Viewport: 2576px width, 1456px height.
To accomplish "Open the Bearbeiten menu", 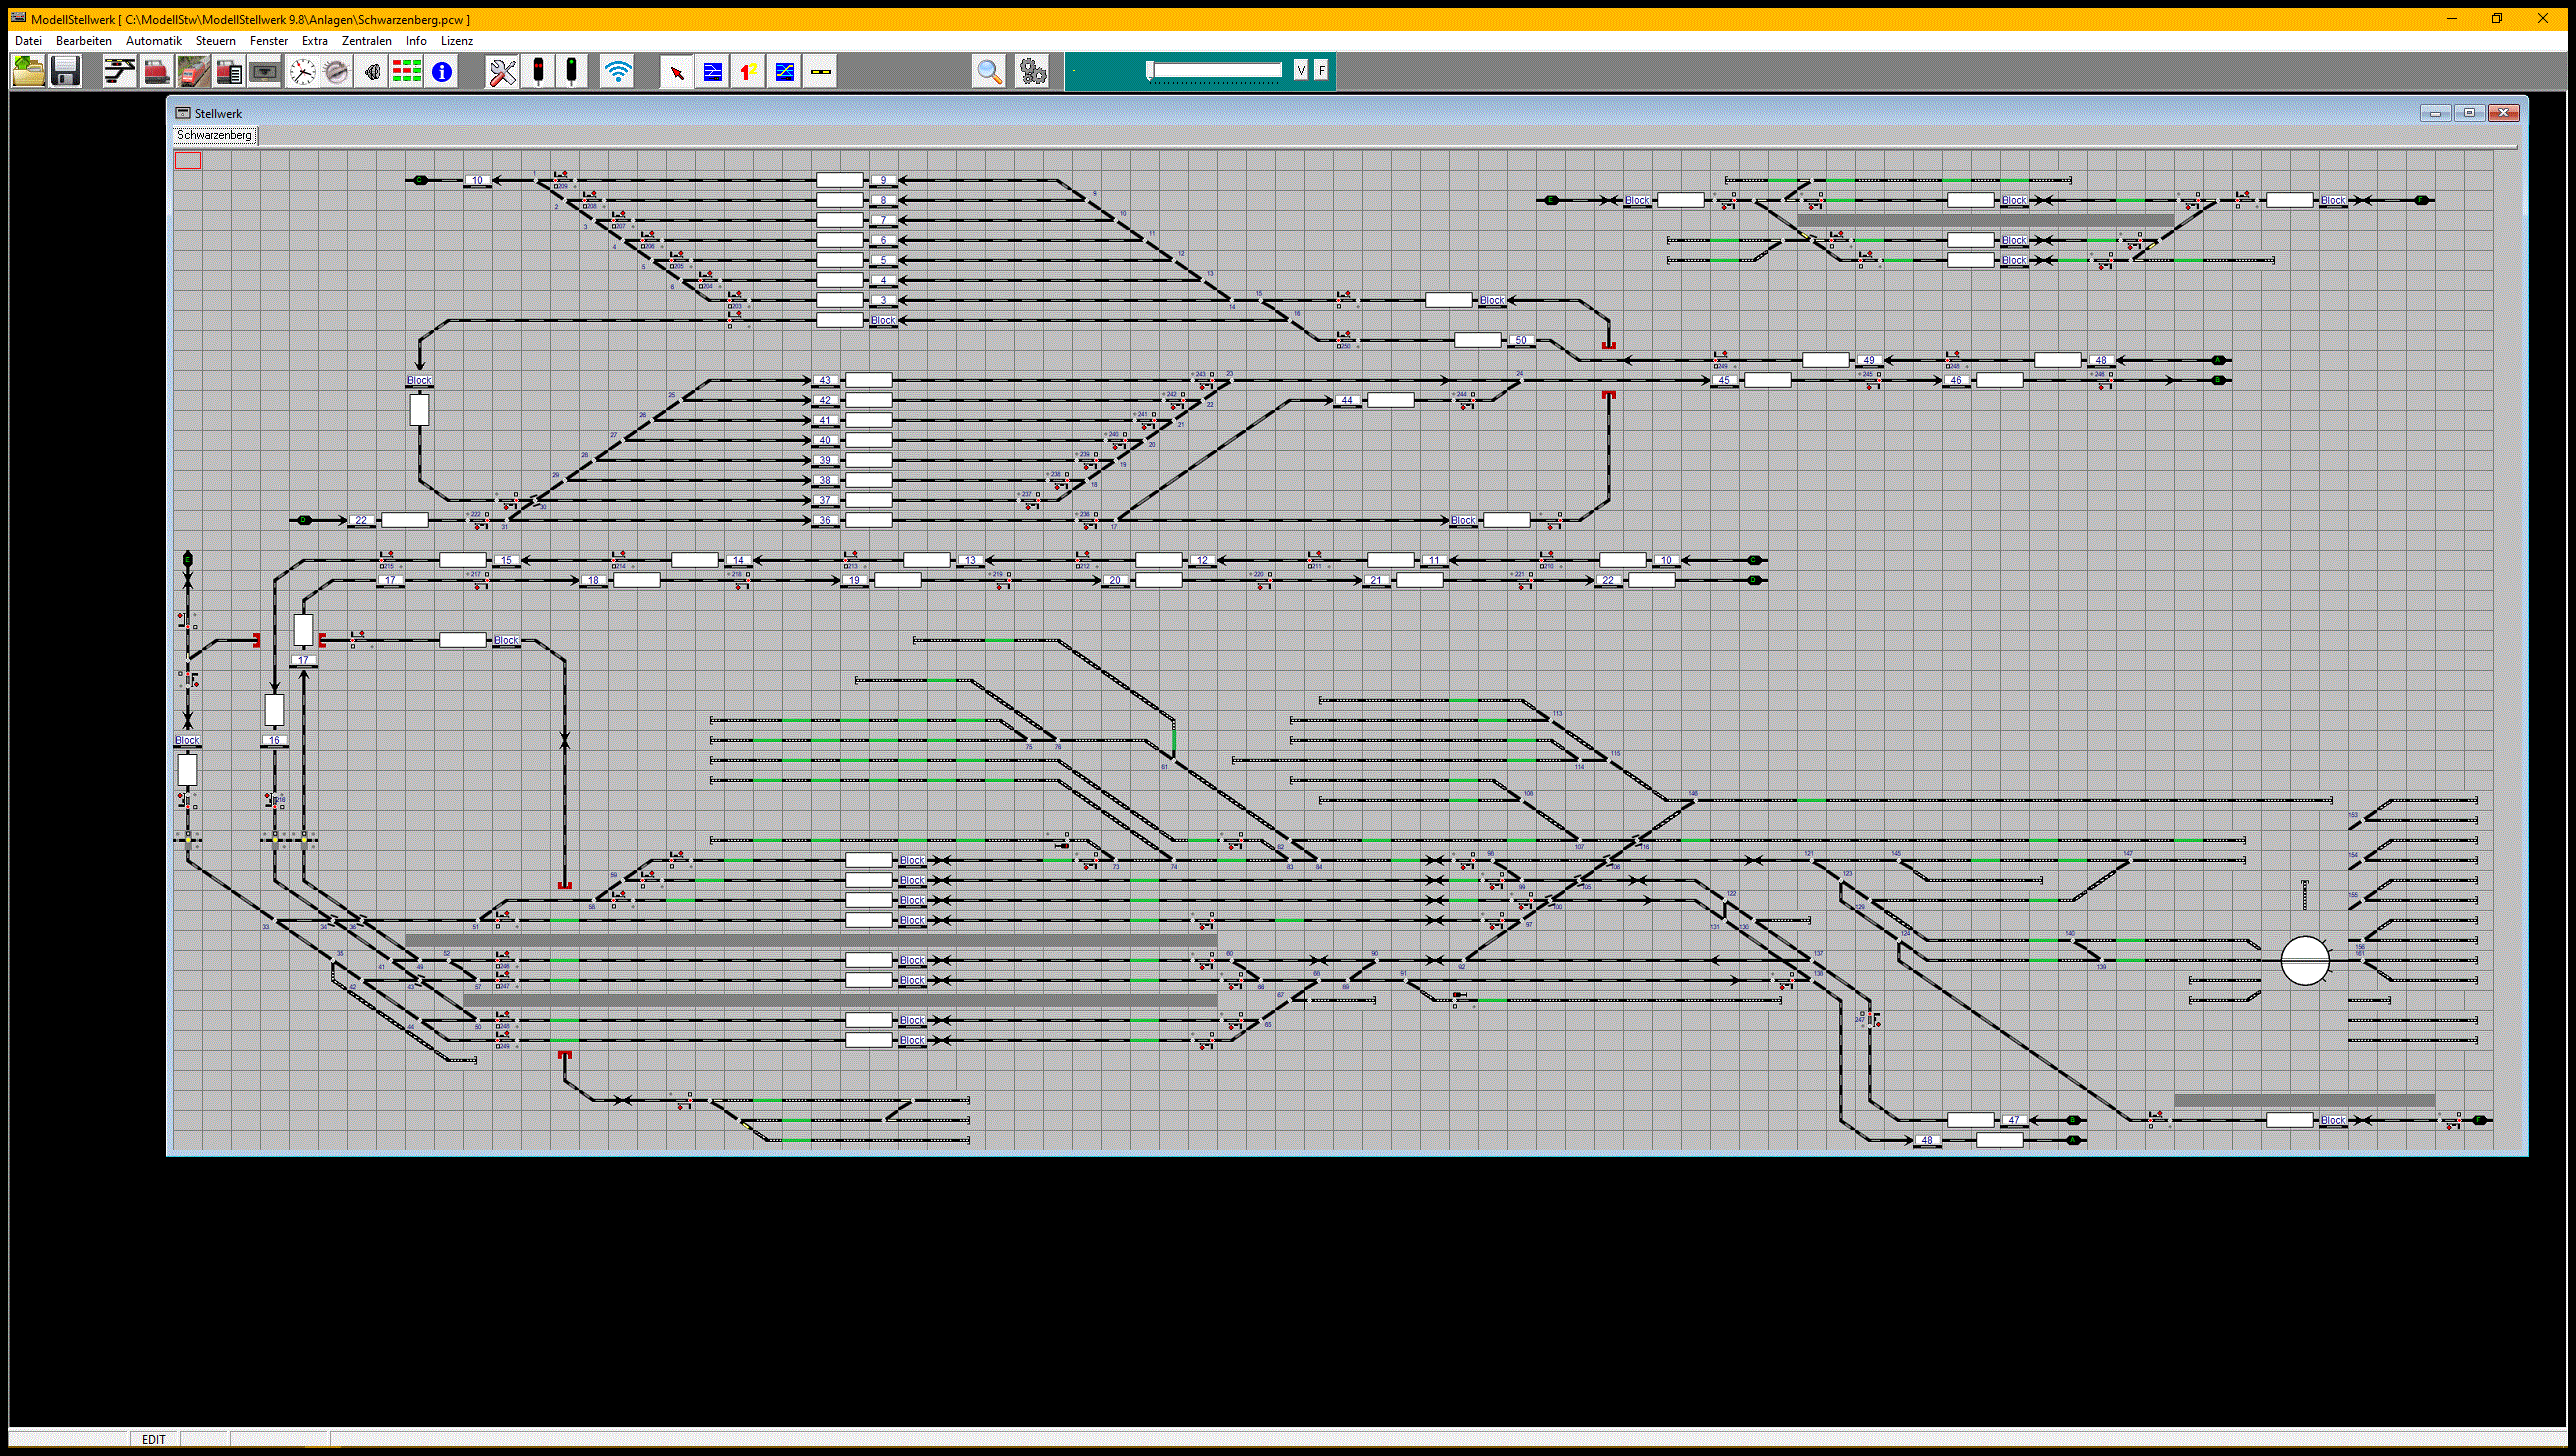I will pos(84,41).
